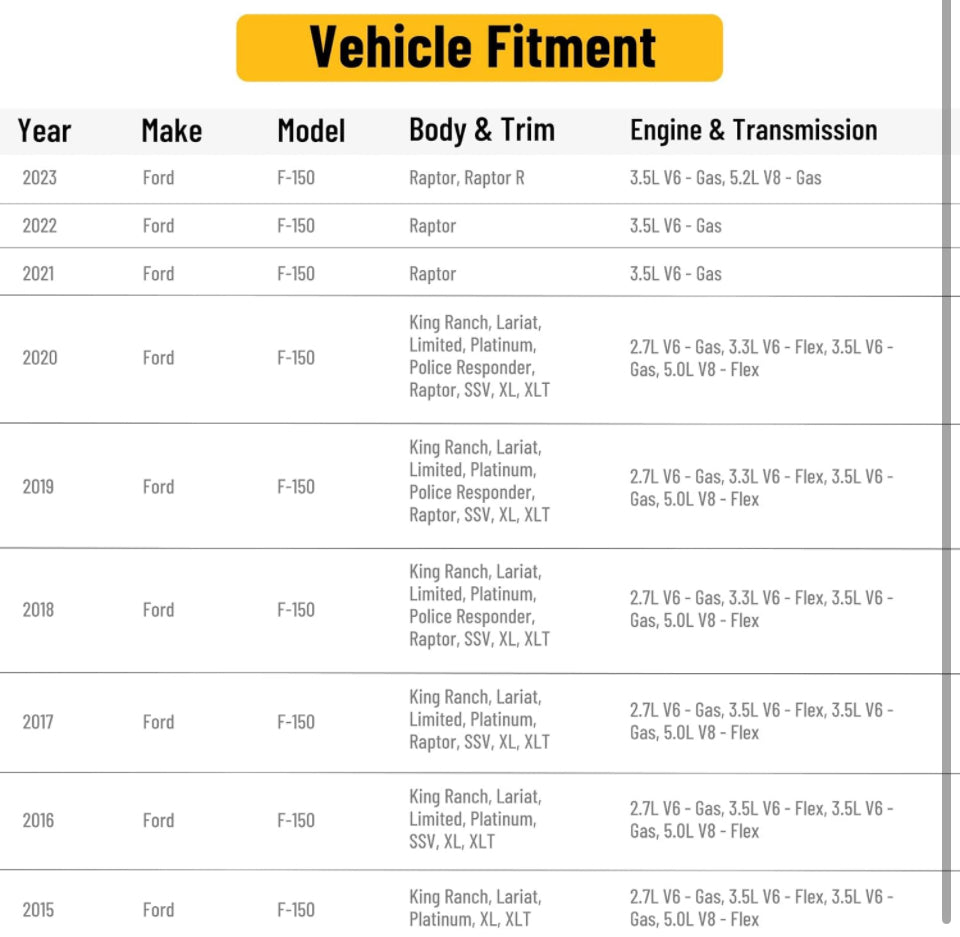Click the vertical scrollbar on the right
Screen dimensions: 960x937
click(x=946, y=460)
